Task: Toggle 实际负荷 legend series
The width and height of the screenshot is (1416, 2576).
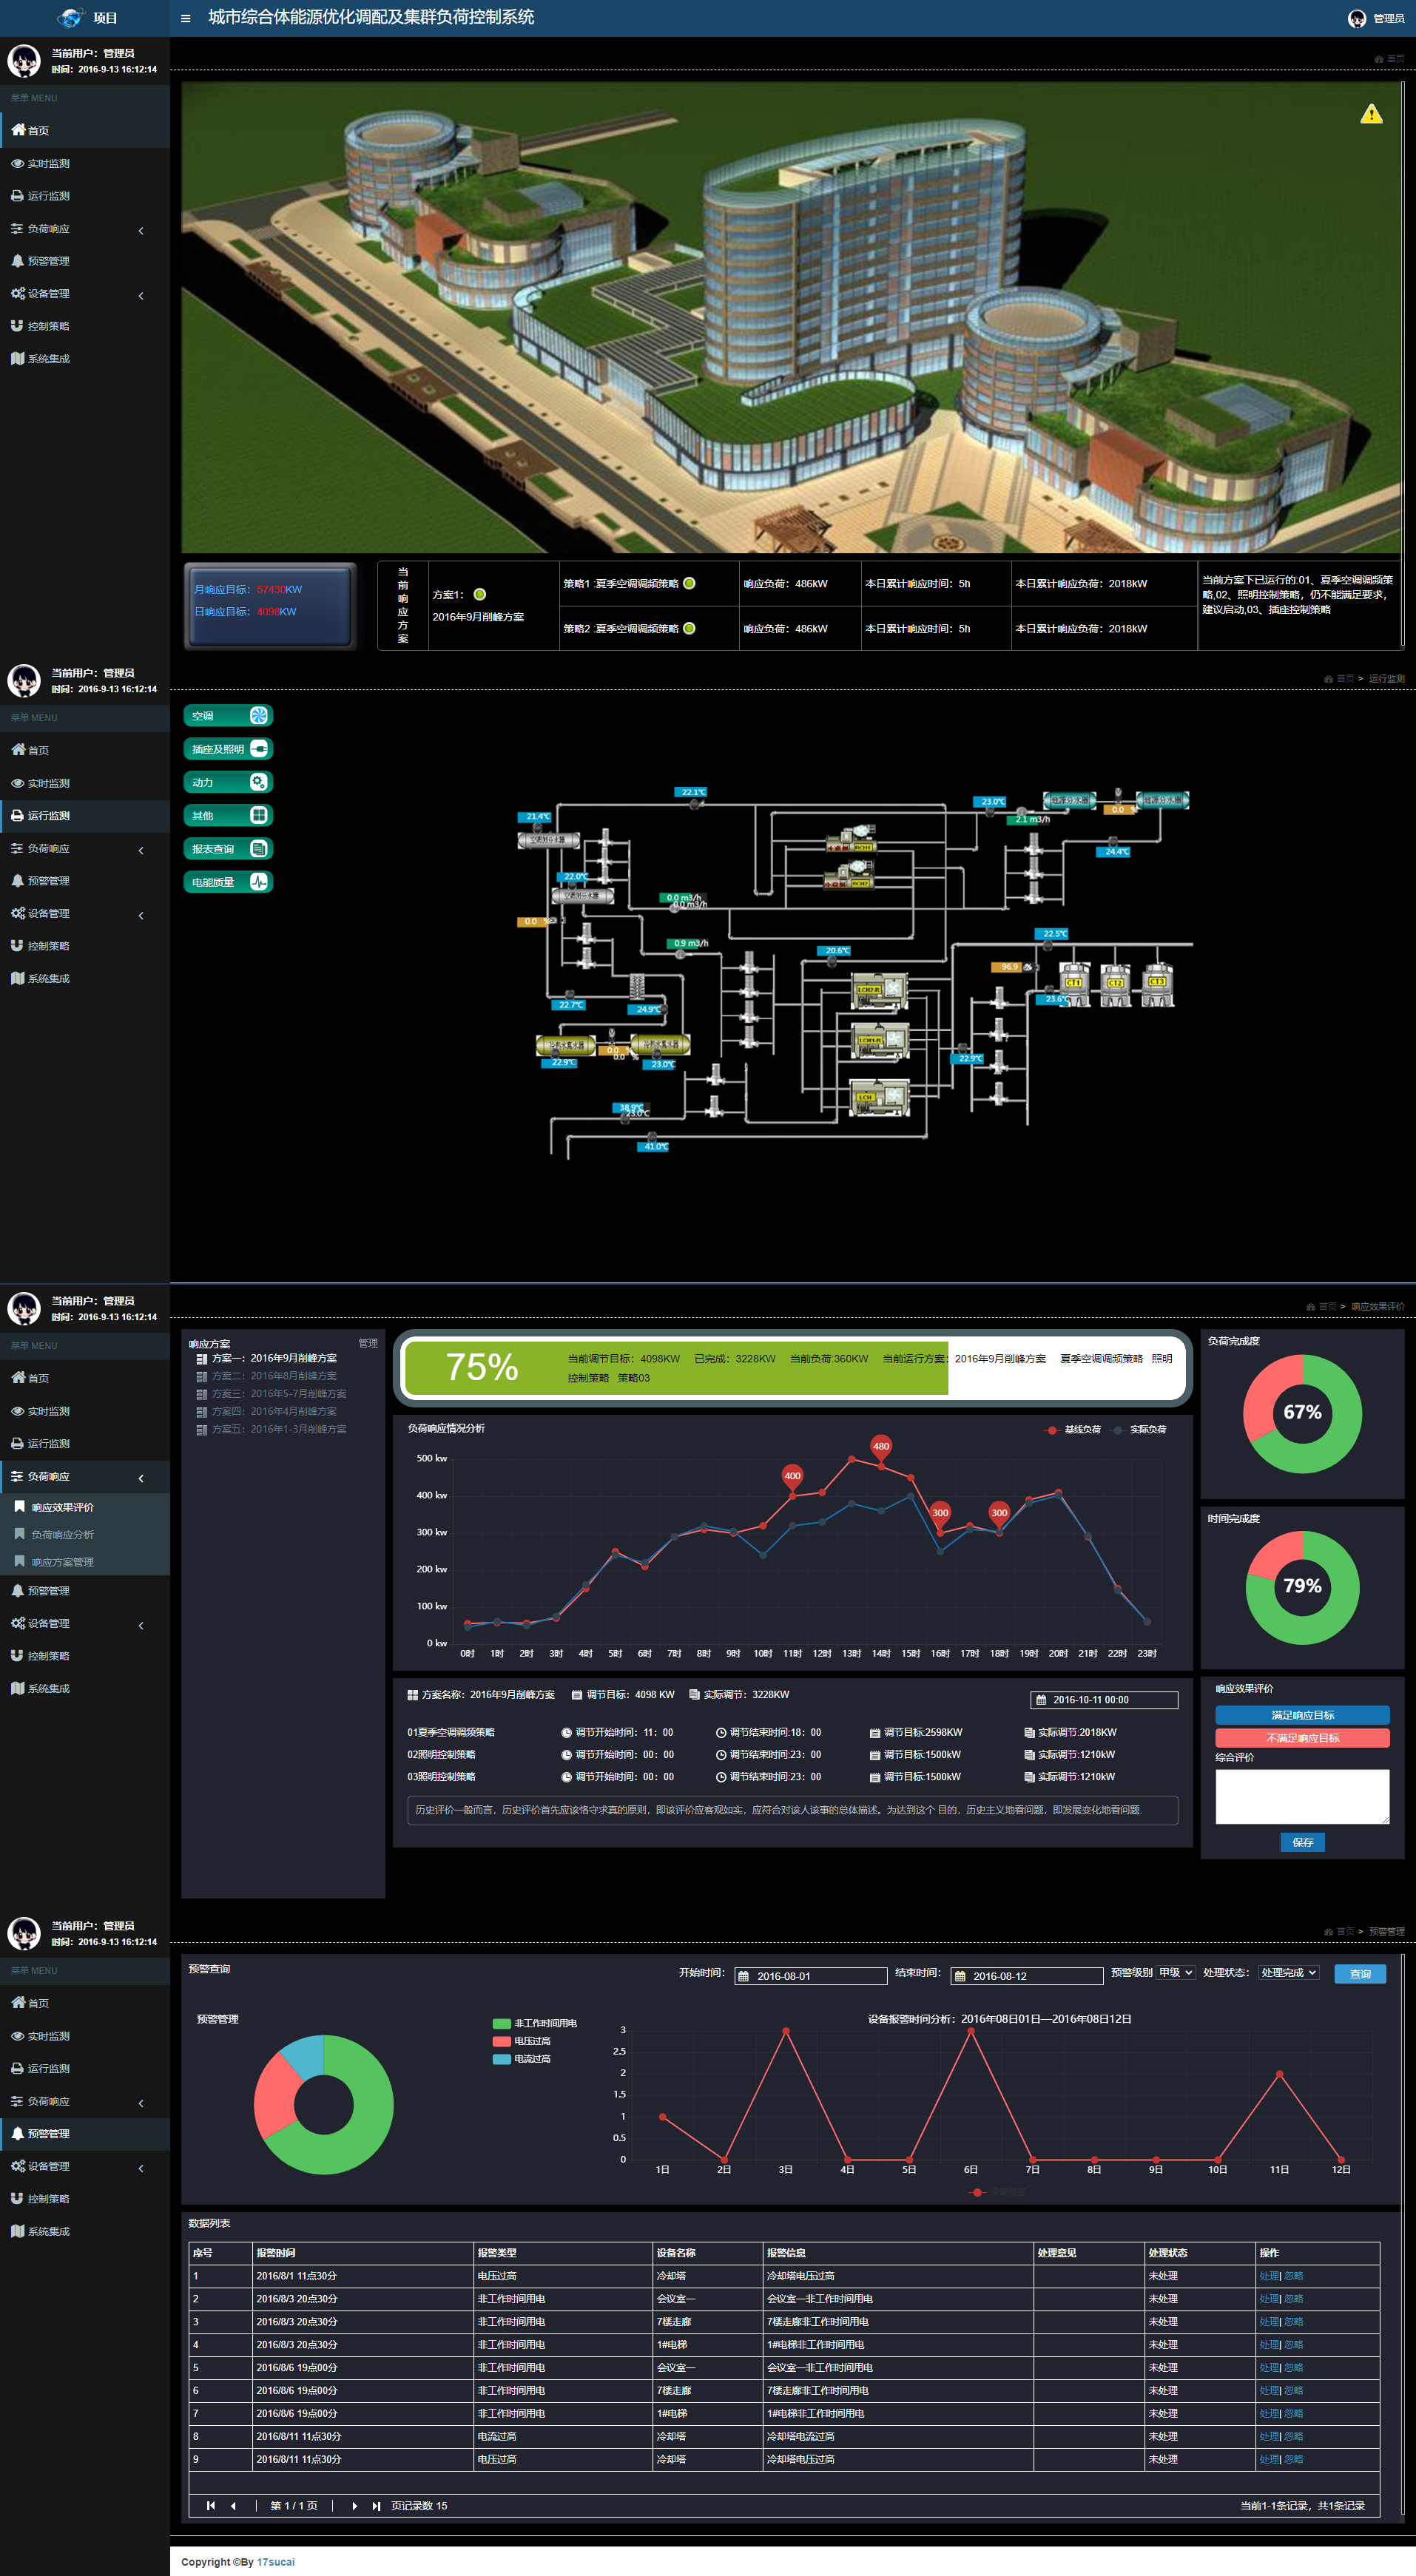Action: pyautogui.click(x=1139, y=1430)
